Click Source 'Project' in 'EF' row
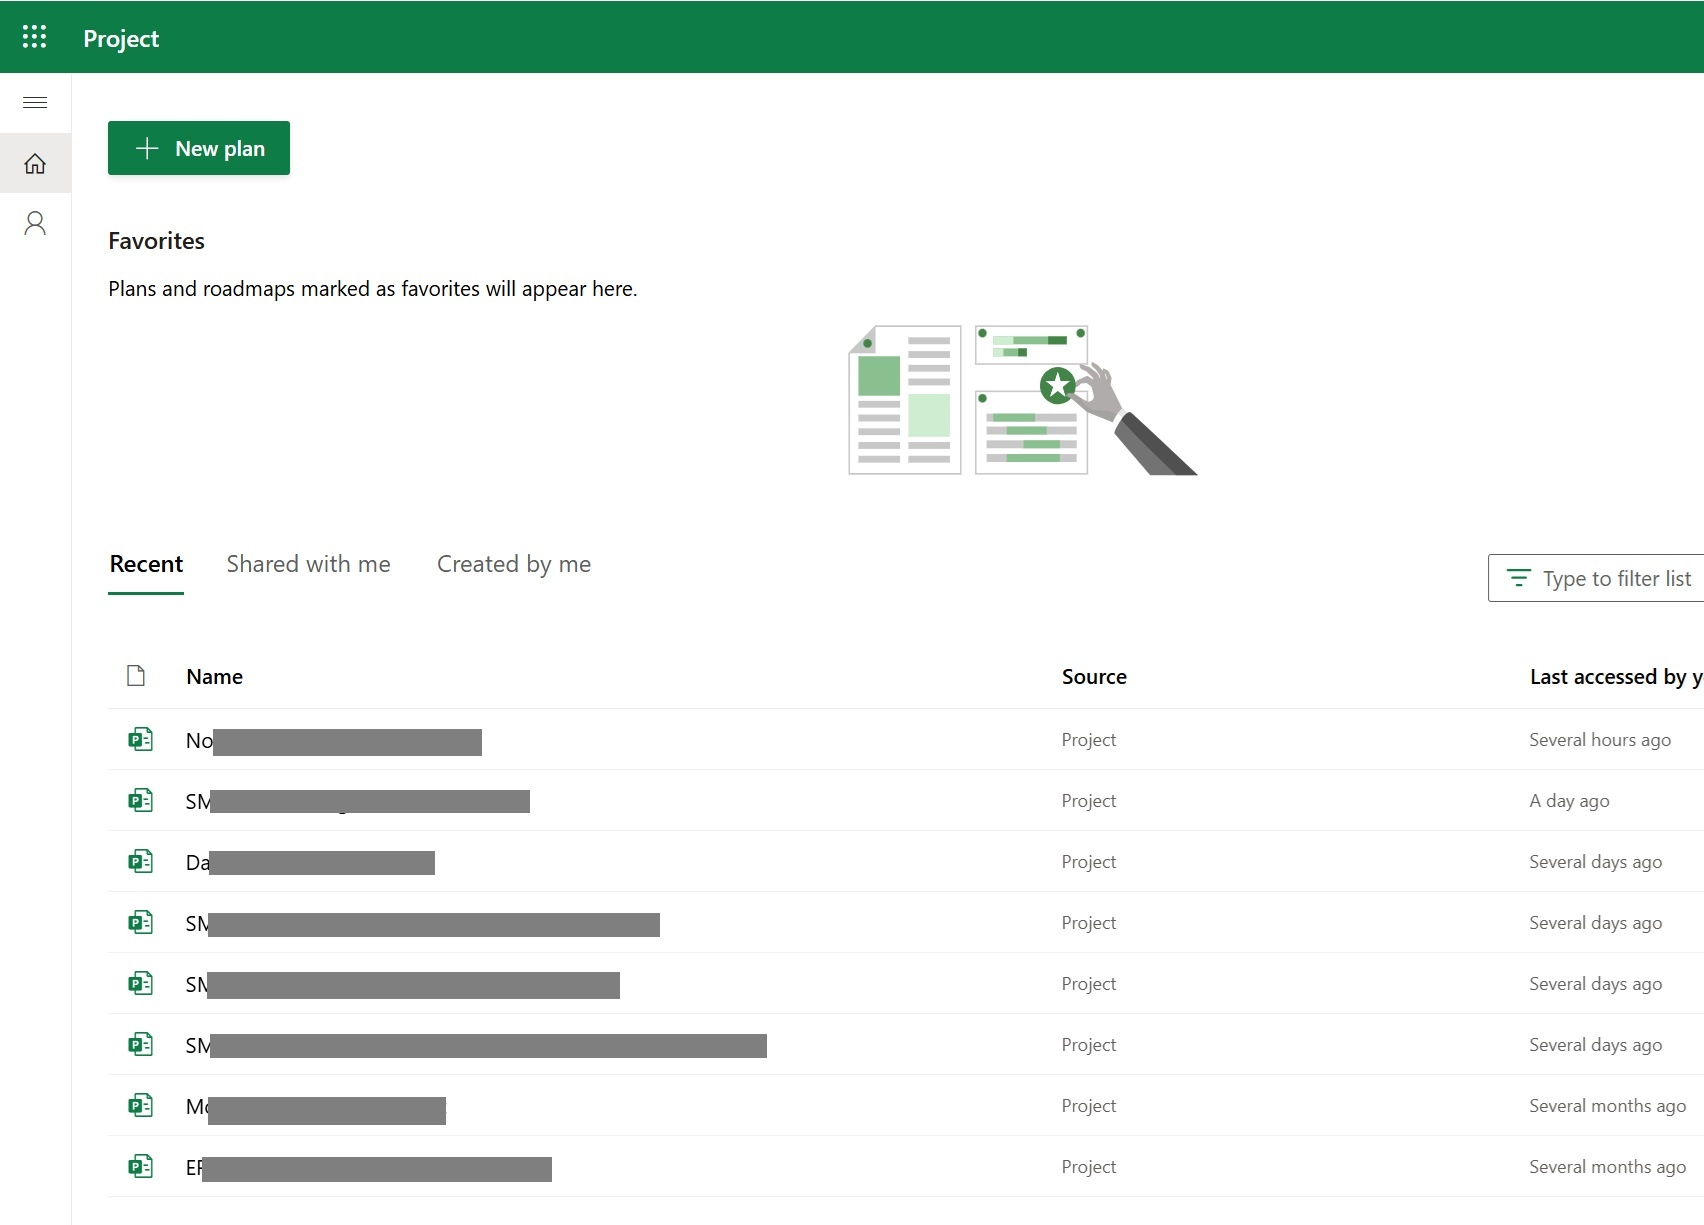The height and width of the screenshot is (1225, 1704). 1089,1167
